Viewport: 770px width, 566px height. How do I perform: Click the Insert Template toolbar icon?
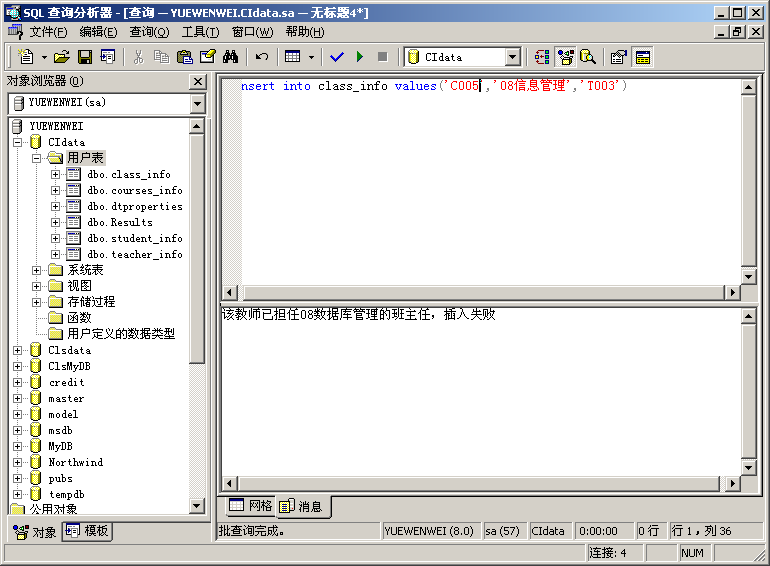click(108, 57)
